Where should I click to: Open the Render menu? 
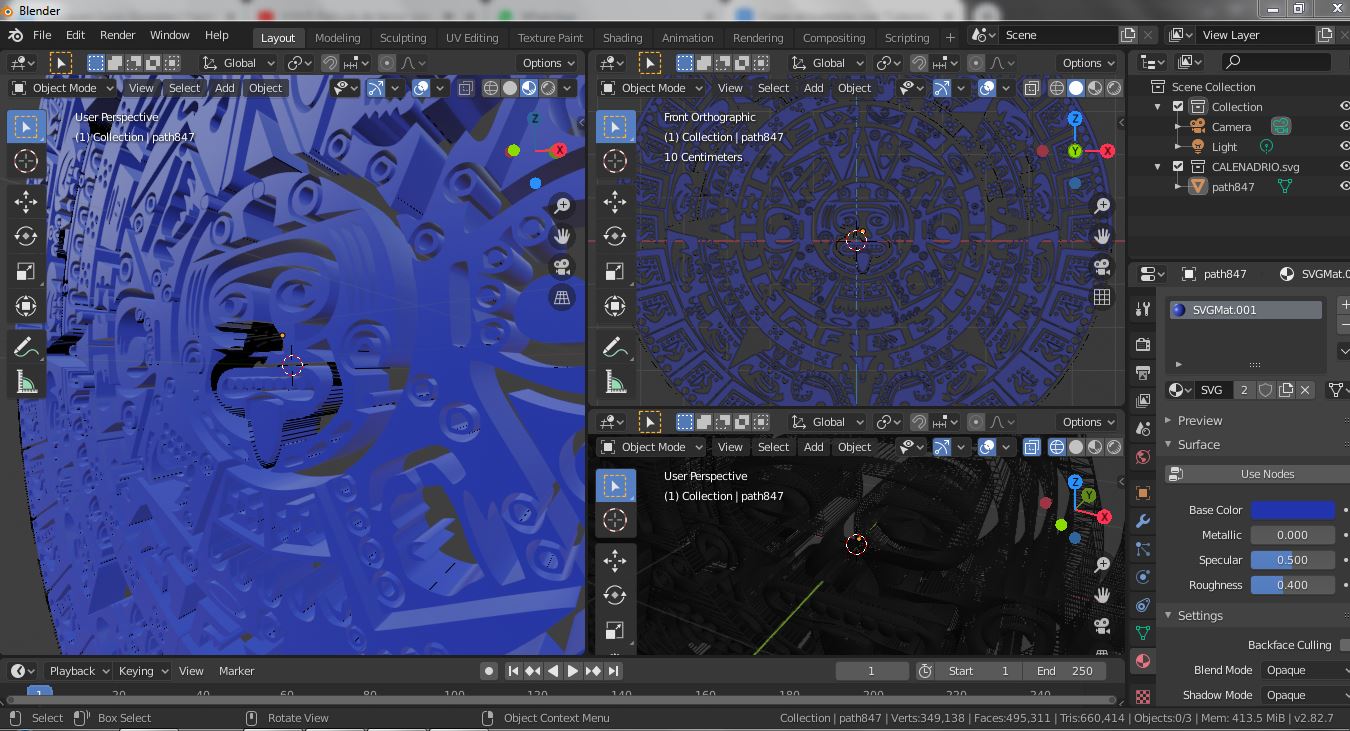pos(118,35)
